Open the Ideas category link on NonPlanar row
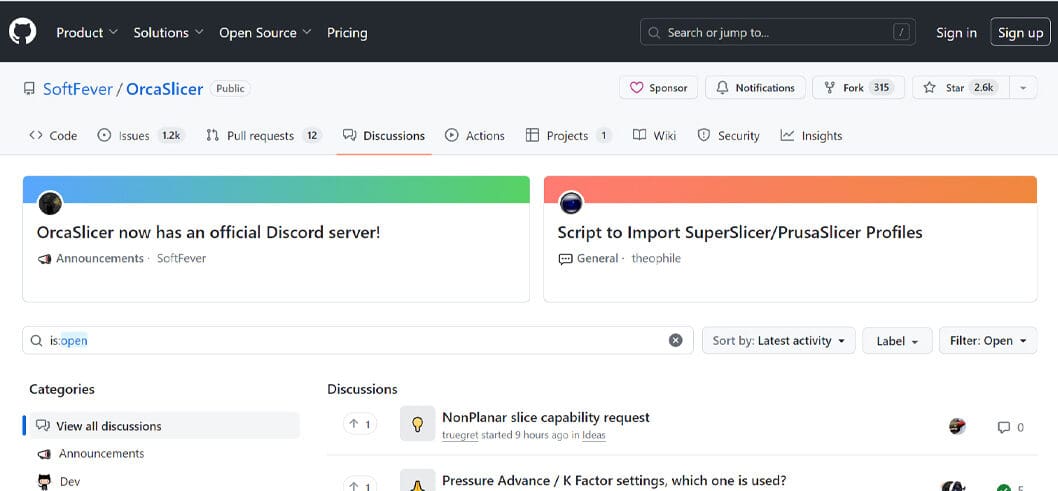1058x491 pixels. (x=594, y=436)
